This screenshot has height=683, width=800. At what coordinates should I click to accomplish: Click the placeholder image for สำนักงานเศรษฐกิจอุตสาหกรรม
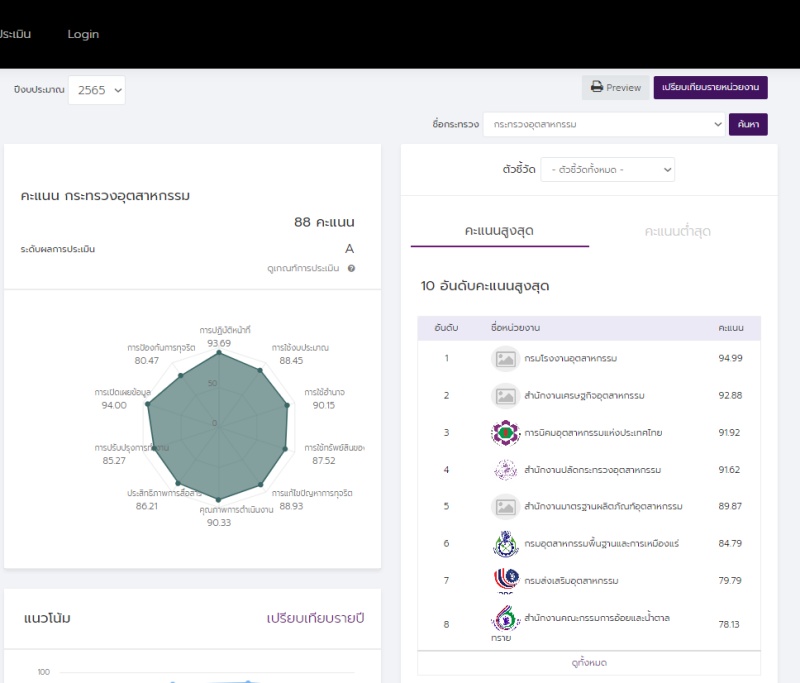(506, 396)
